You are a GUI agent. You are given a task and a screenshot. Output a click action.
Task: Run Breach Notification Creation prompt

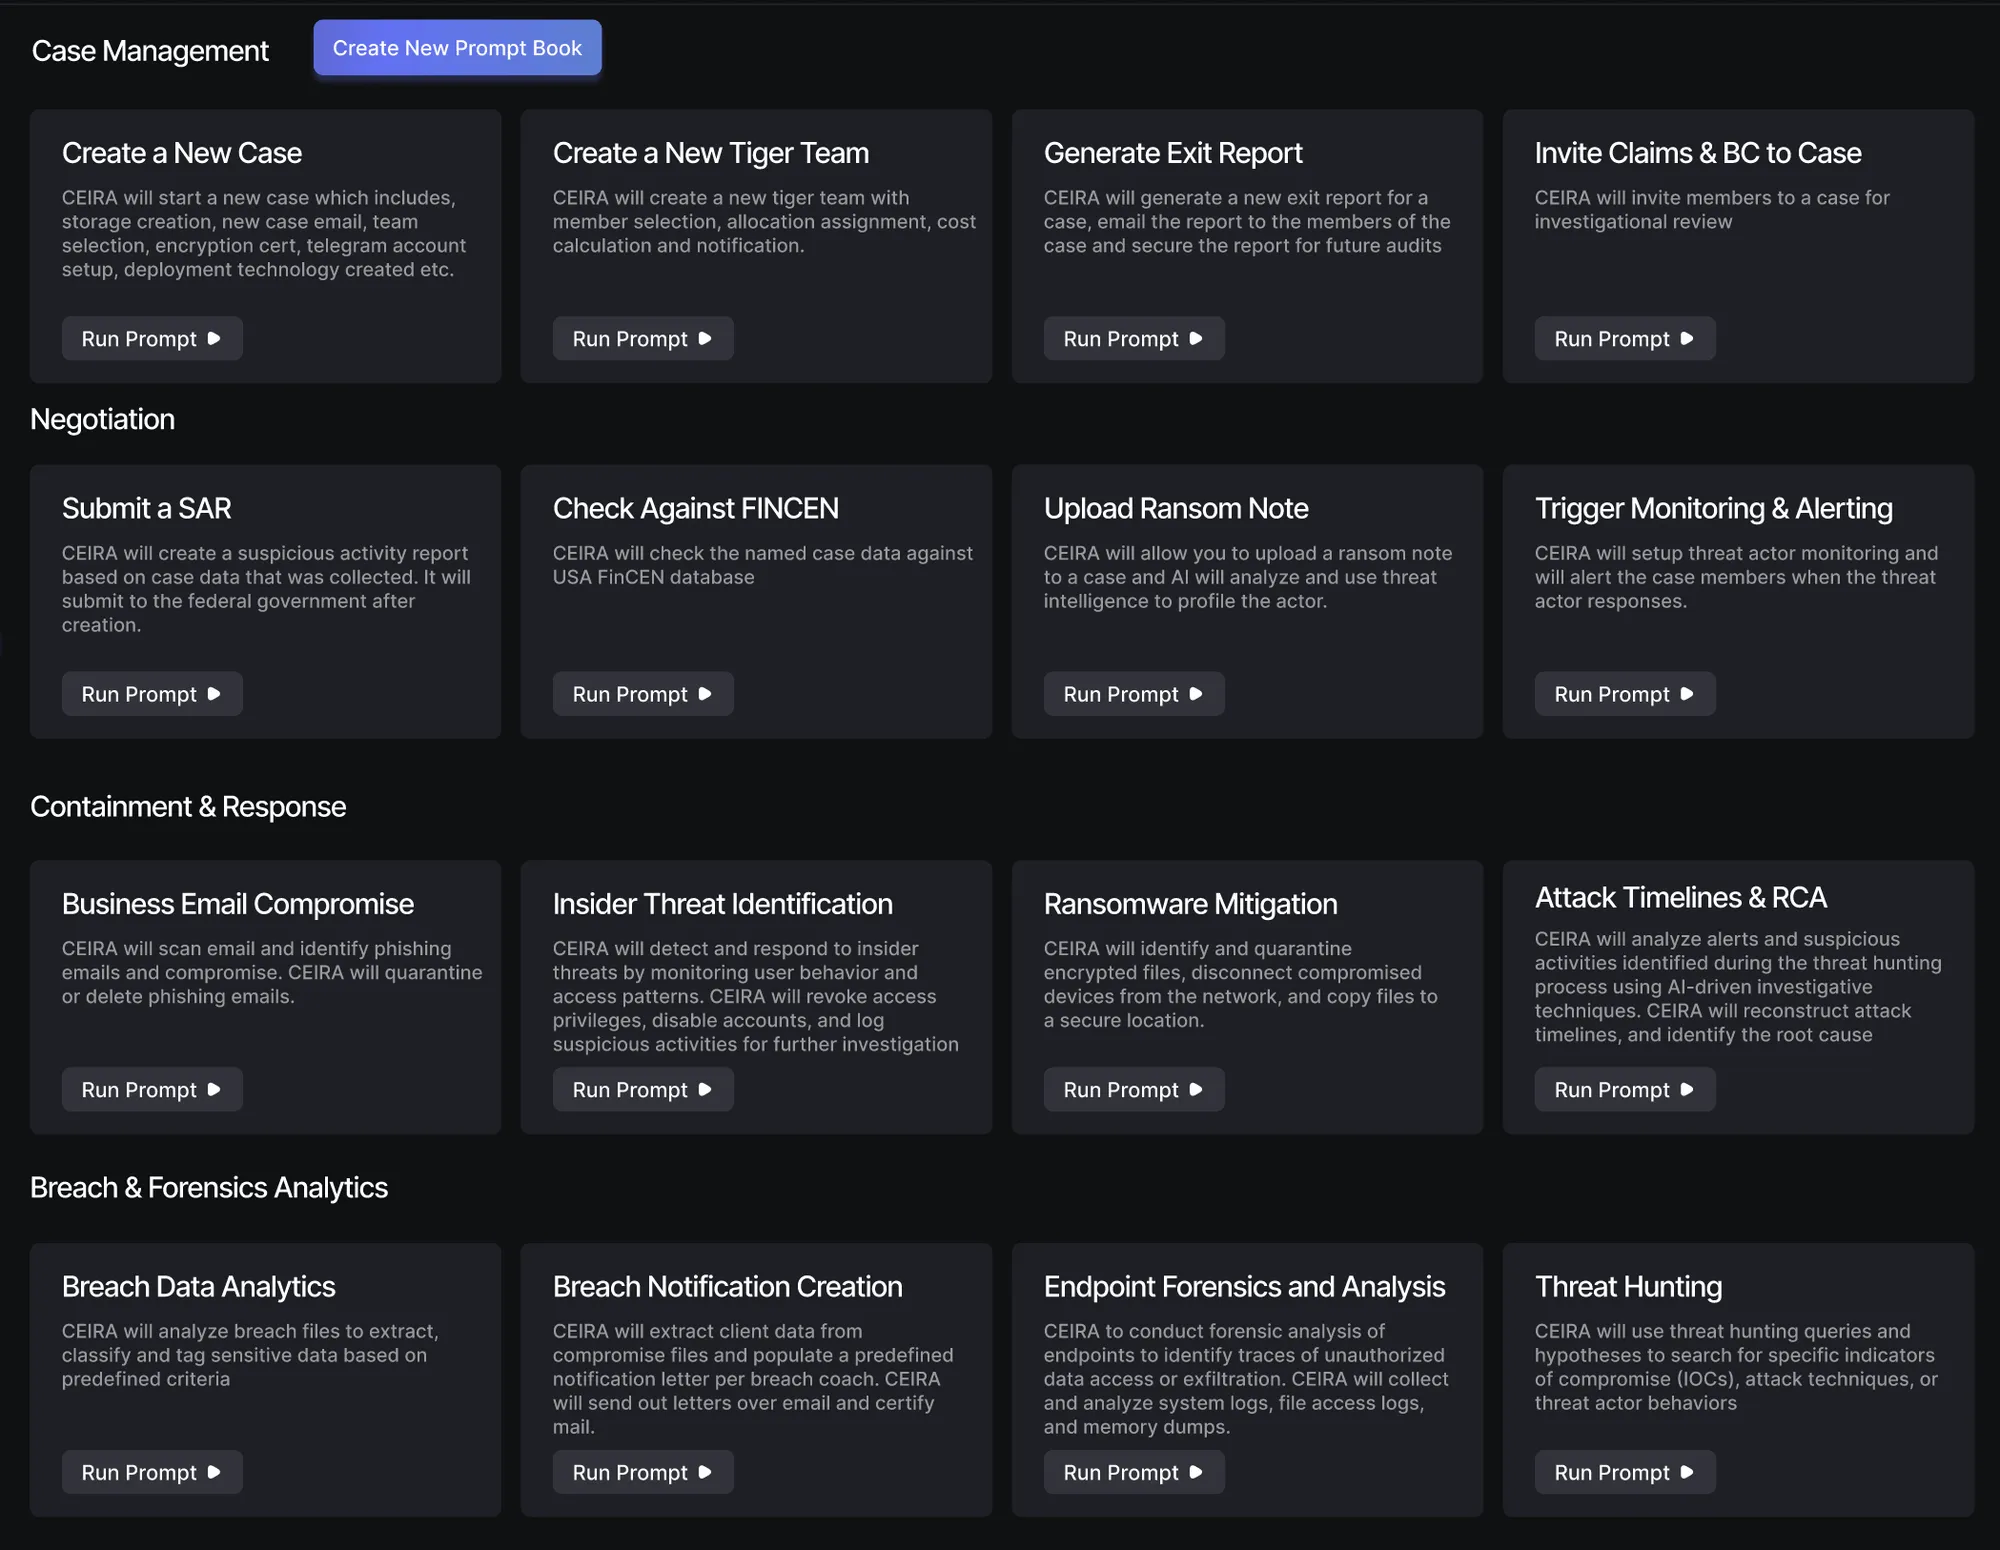(x=643, y=1473)
